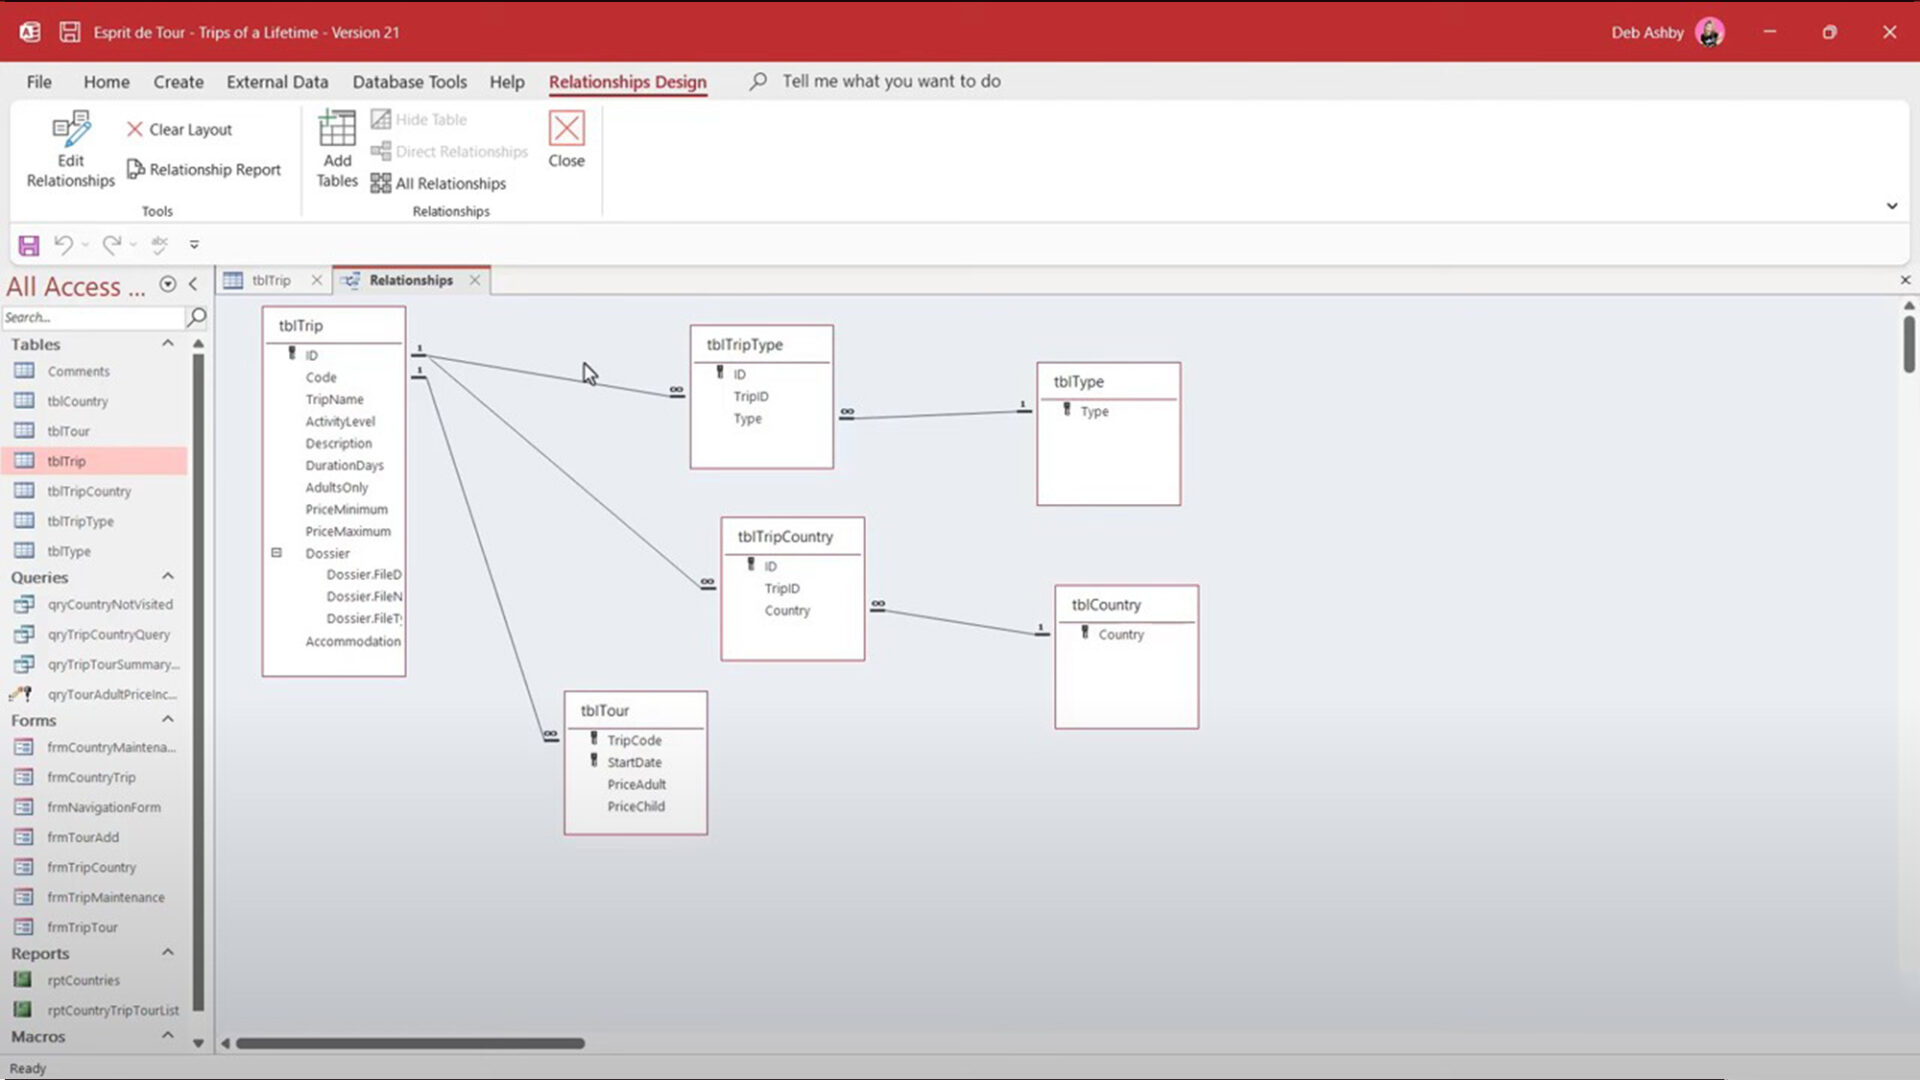The width and height of the screenshot is (1920, 1080).
Task: Redo the last action
Action: coord(113,244)
